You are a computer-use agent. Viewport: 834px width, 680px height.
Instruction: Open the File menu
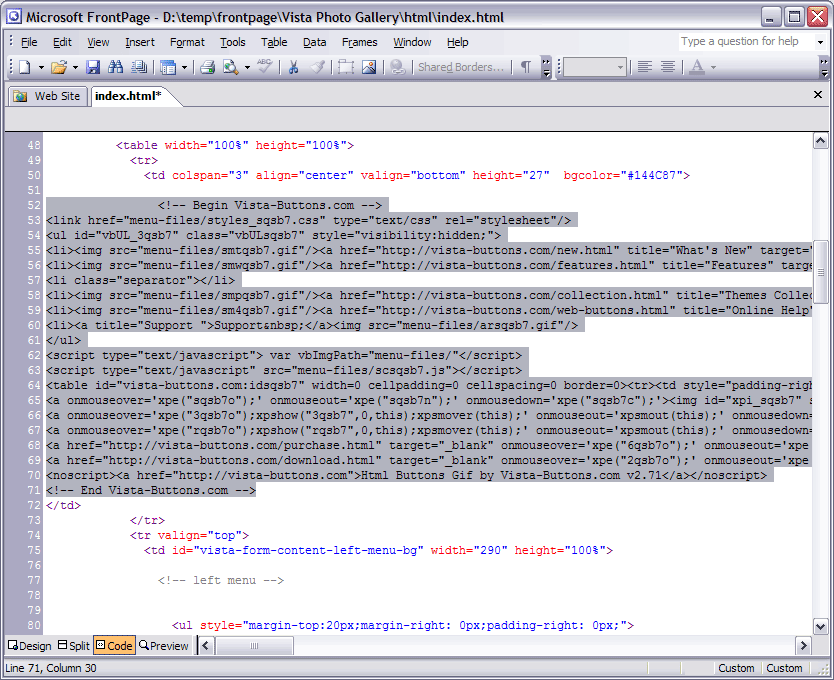pyautogui.click(x=29, y=42)
